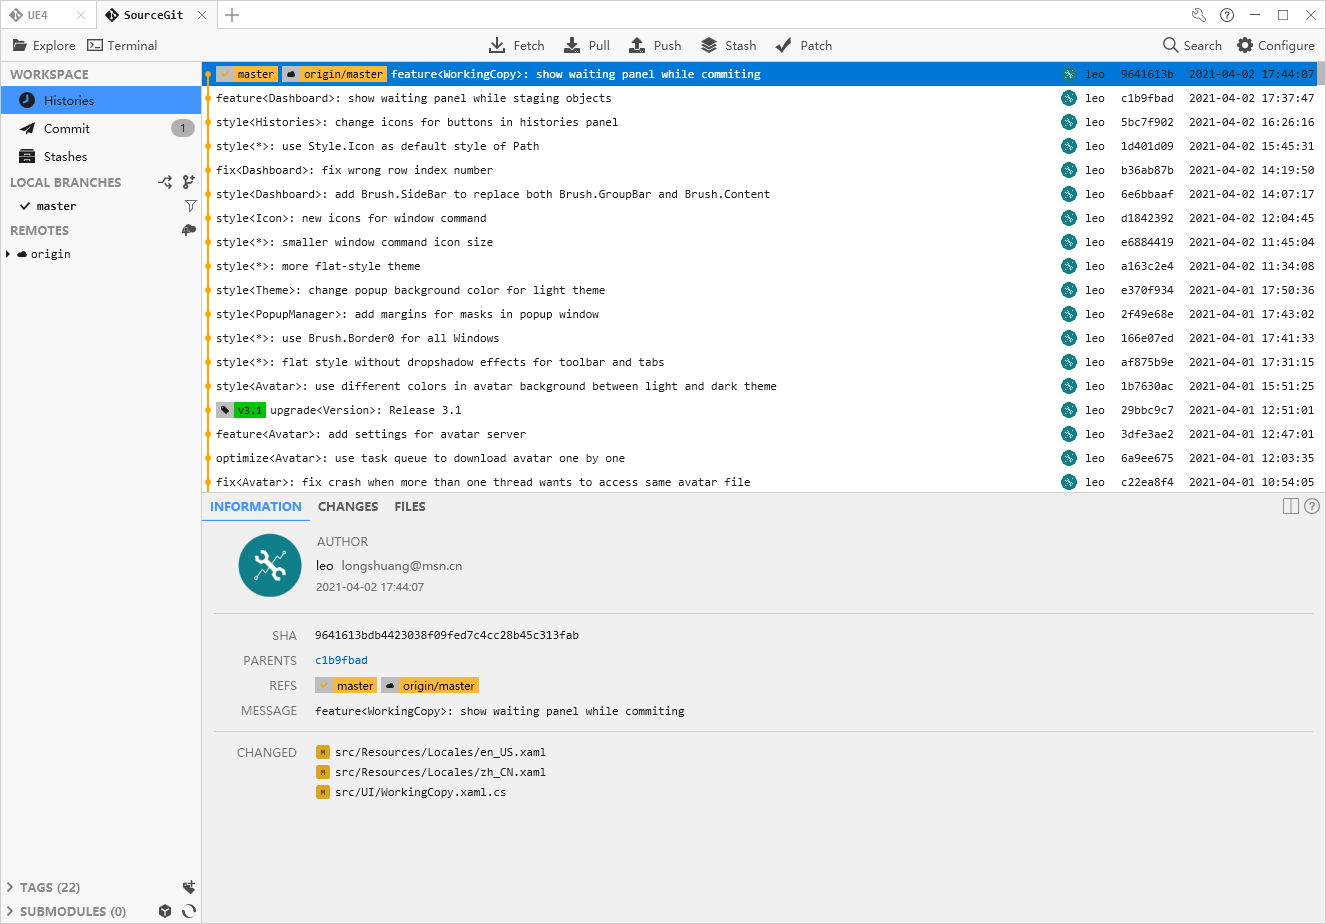
Task: Add a remote using the cloud icon
Action: 189,230
